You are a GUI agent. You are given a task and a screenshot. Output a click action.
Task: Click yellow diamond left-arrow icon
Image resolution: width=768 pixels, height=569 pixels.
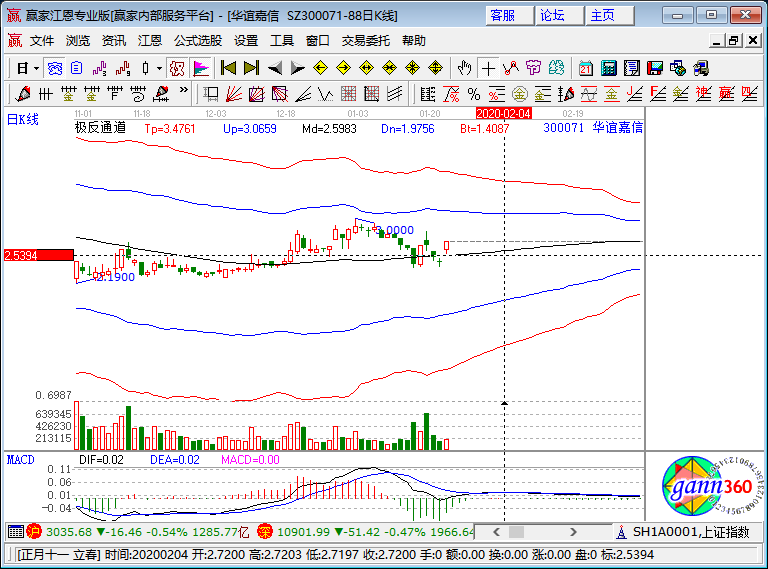(320, 68)
